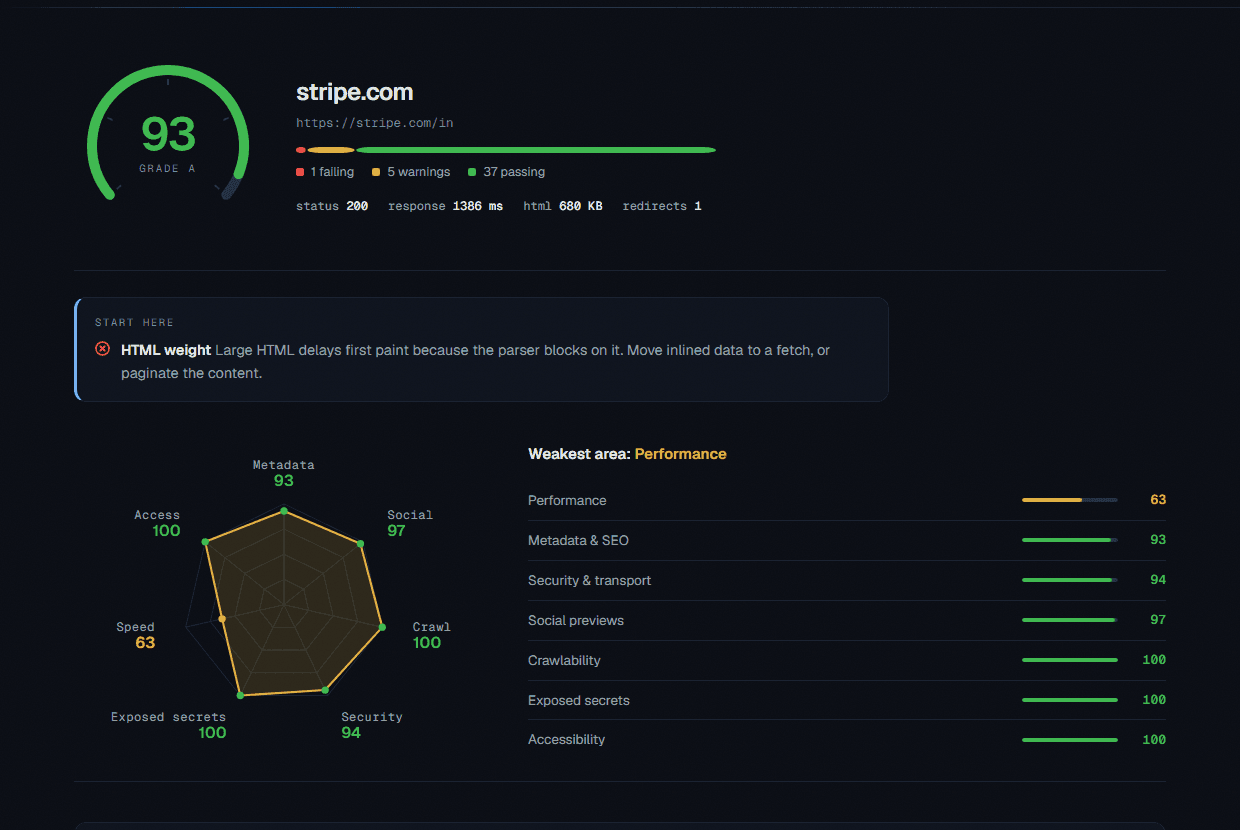Click the Social previews score 97
The image size is (1240, 830).
(x=1158, y=620)
